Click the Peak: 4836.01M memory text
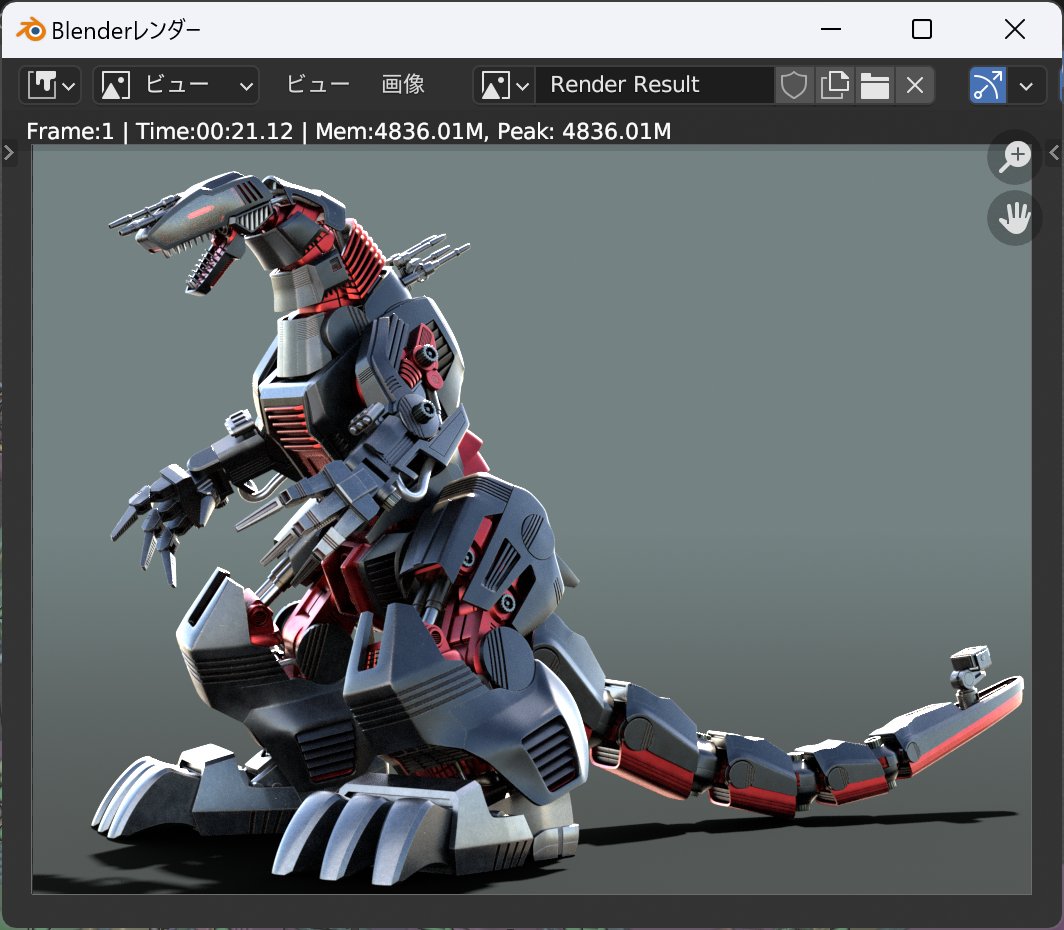The height and width of the screenshot is (930, 1064). point(584,132)
